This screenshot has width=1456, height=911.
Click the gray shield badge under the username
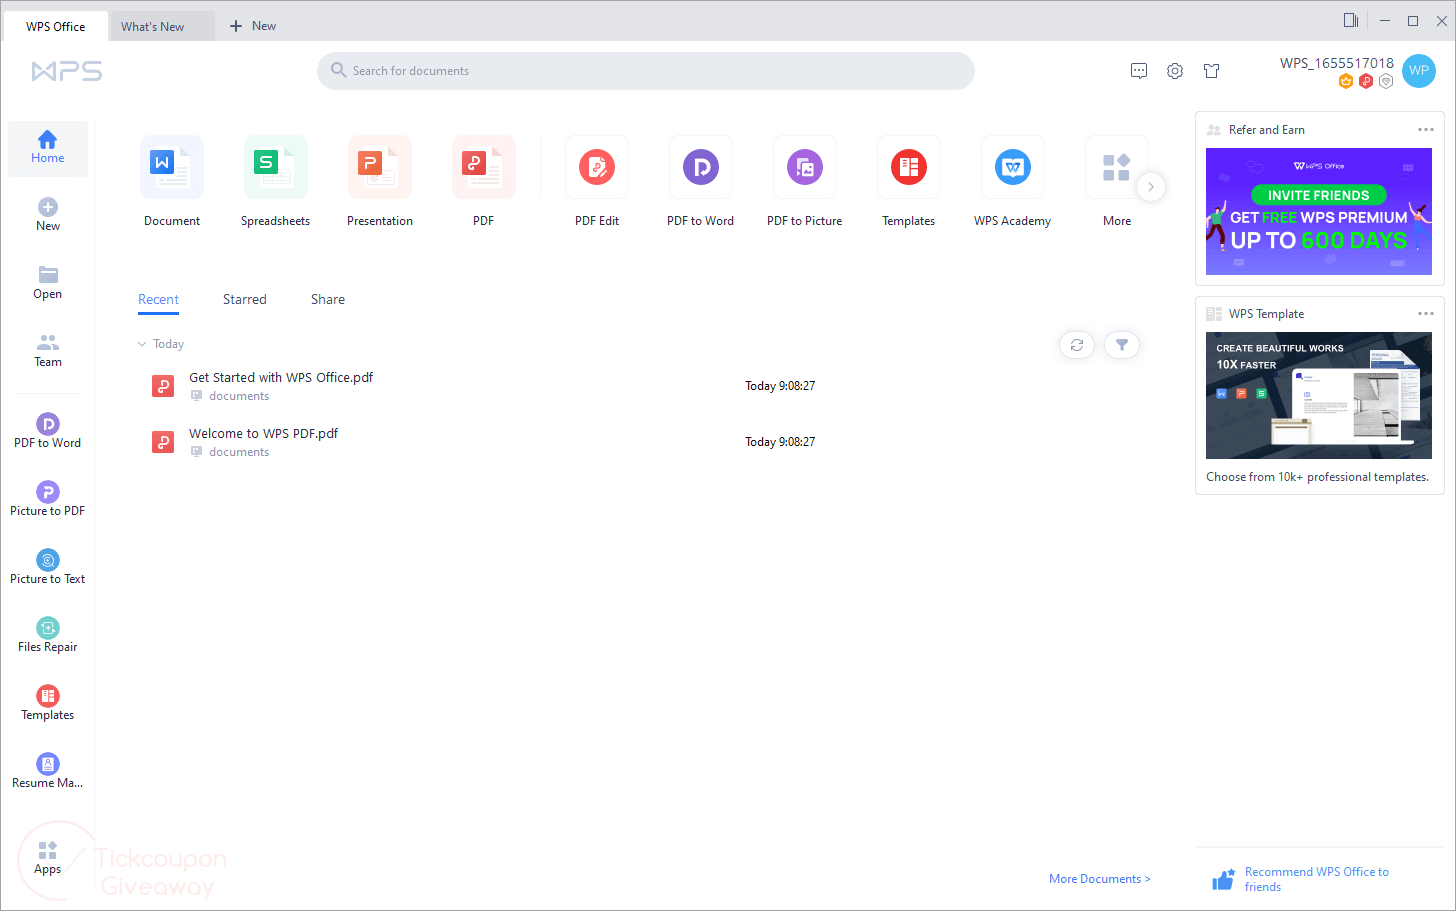[x=1386, y=81]
